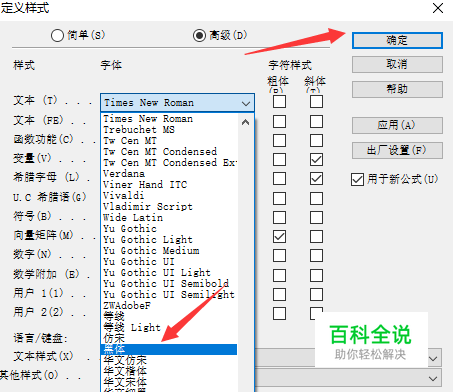453x392 pixels.
Task: Pick the plain Tw Cen MT font
Action: [169, 141]
